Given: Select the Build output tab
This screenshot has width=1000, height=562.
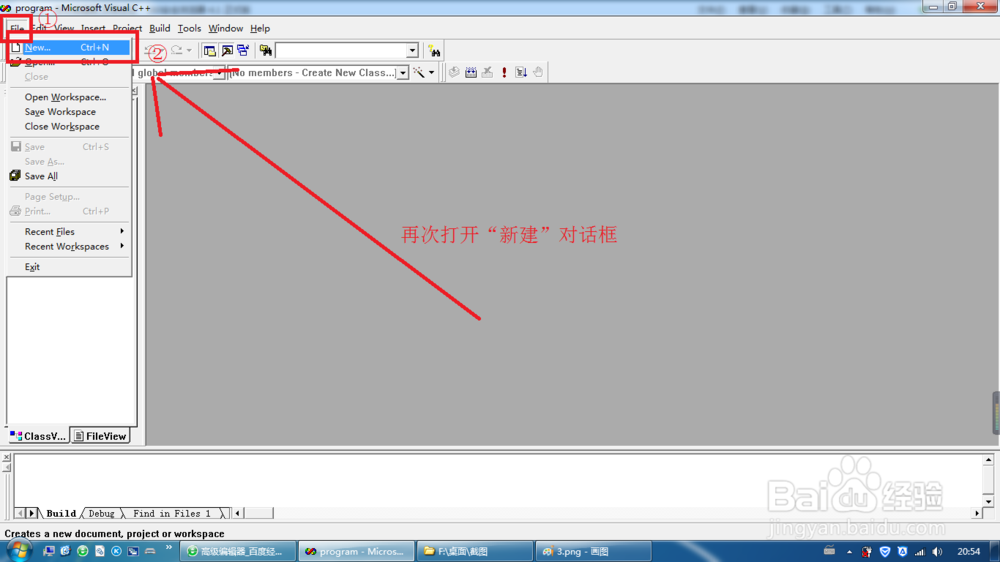Looking at the screenshot, I should [61, 514].
